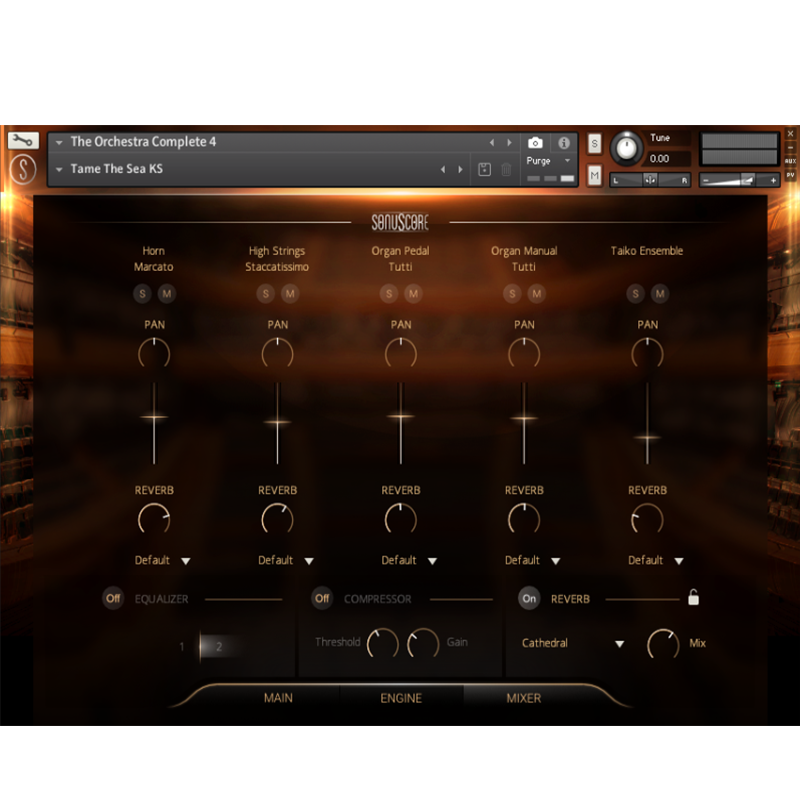Turn on the Equalizer Off switch
Image resolution: width=800 pixels, height=800 pixels.
(x=113, y=598)
